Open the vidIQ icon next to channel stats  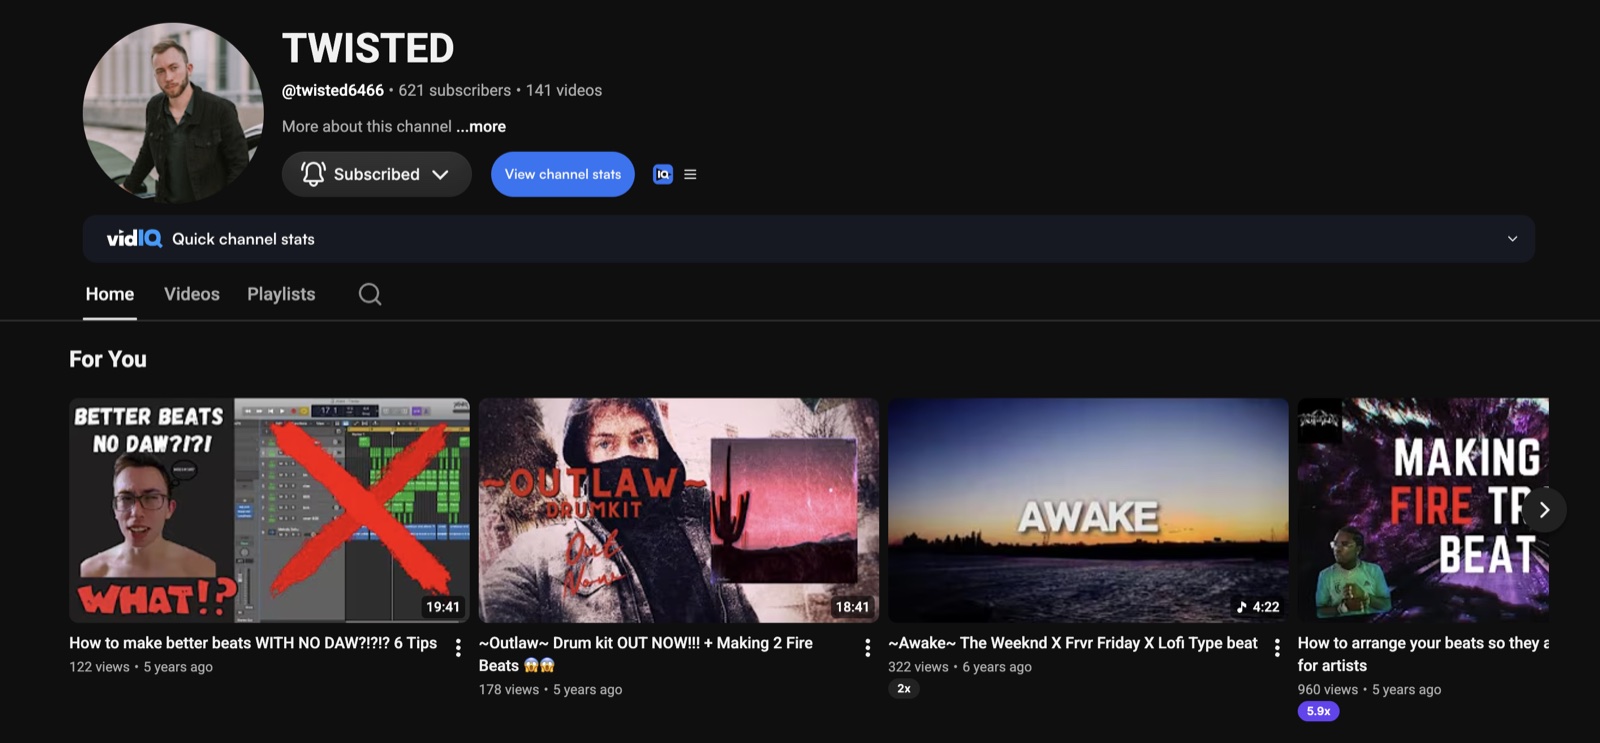point(662,174)
